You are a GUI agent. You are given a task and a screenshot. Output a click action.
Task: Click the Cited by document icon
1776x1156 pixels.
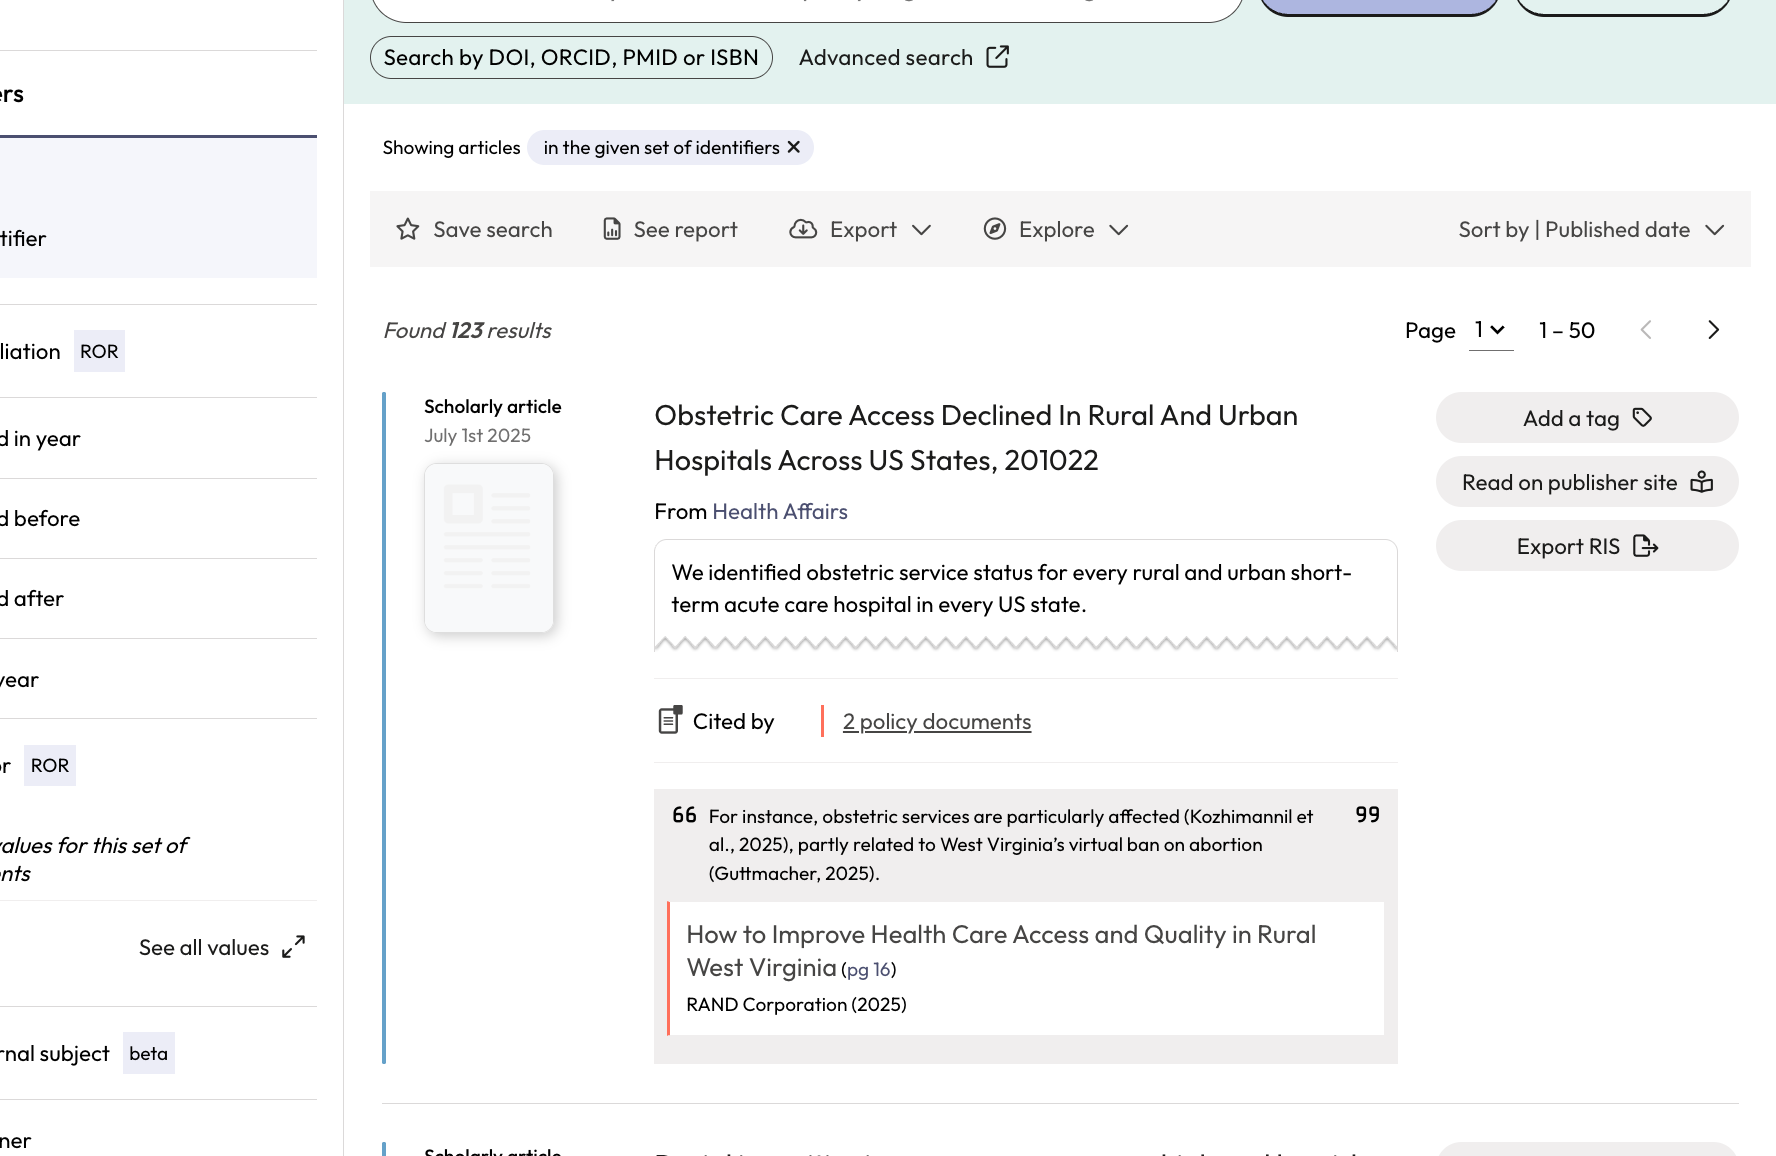point(670,720)
